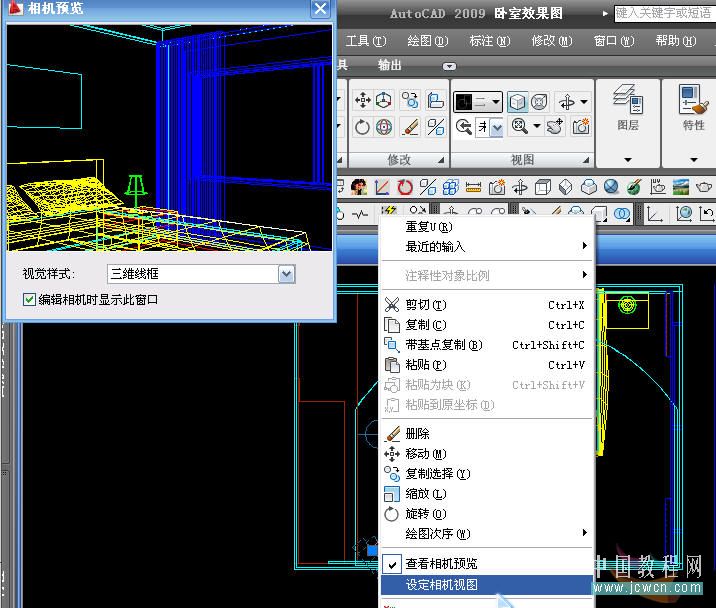Toggle 编辑相机时显示此窗口 checkbox

pos(29,299)
